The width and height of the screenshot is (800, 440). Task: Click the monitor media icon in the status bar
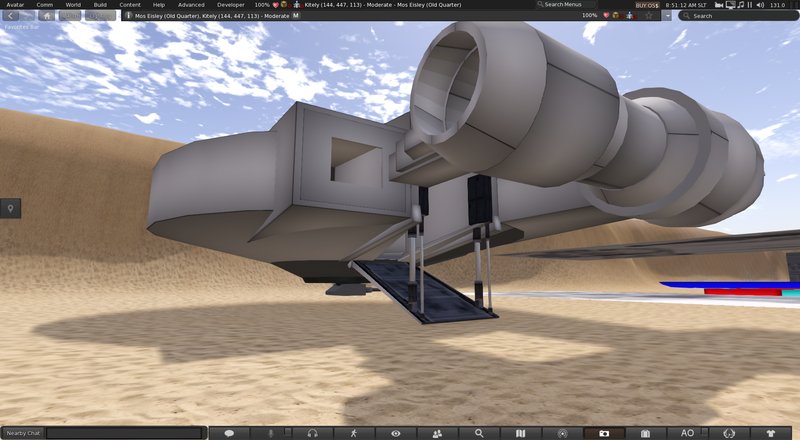(x=731, y=5)
